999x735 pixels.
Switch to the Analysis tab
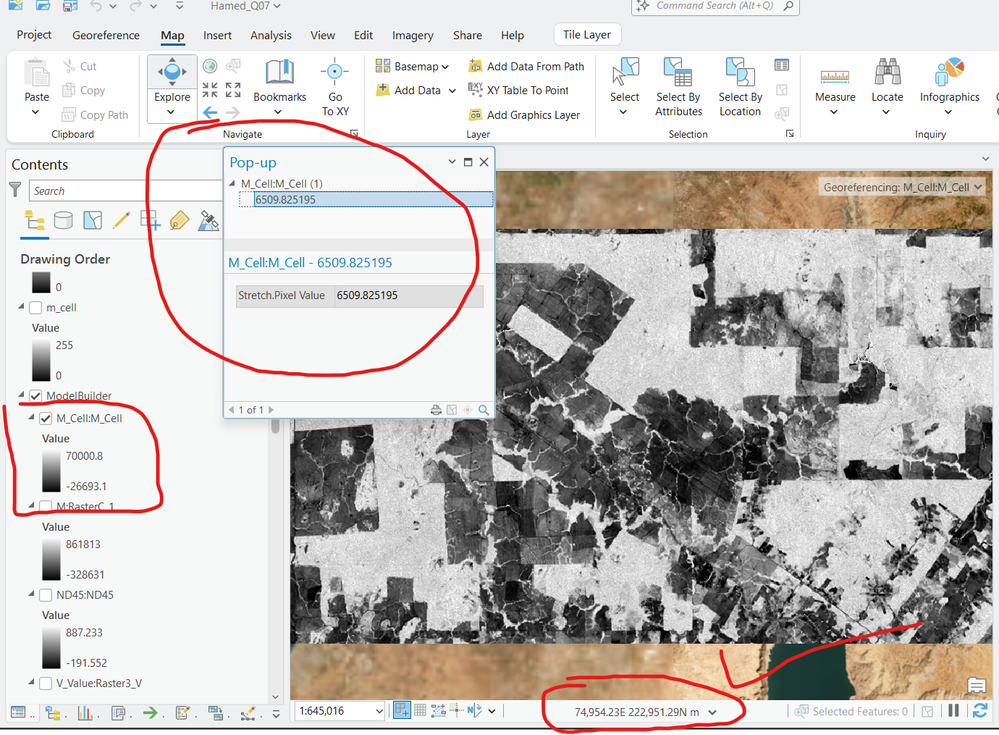click(271, 35)
